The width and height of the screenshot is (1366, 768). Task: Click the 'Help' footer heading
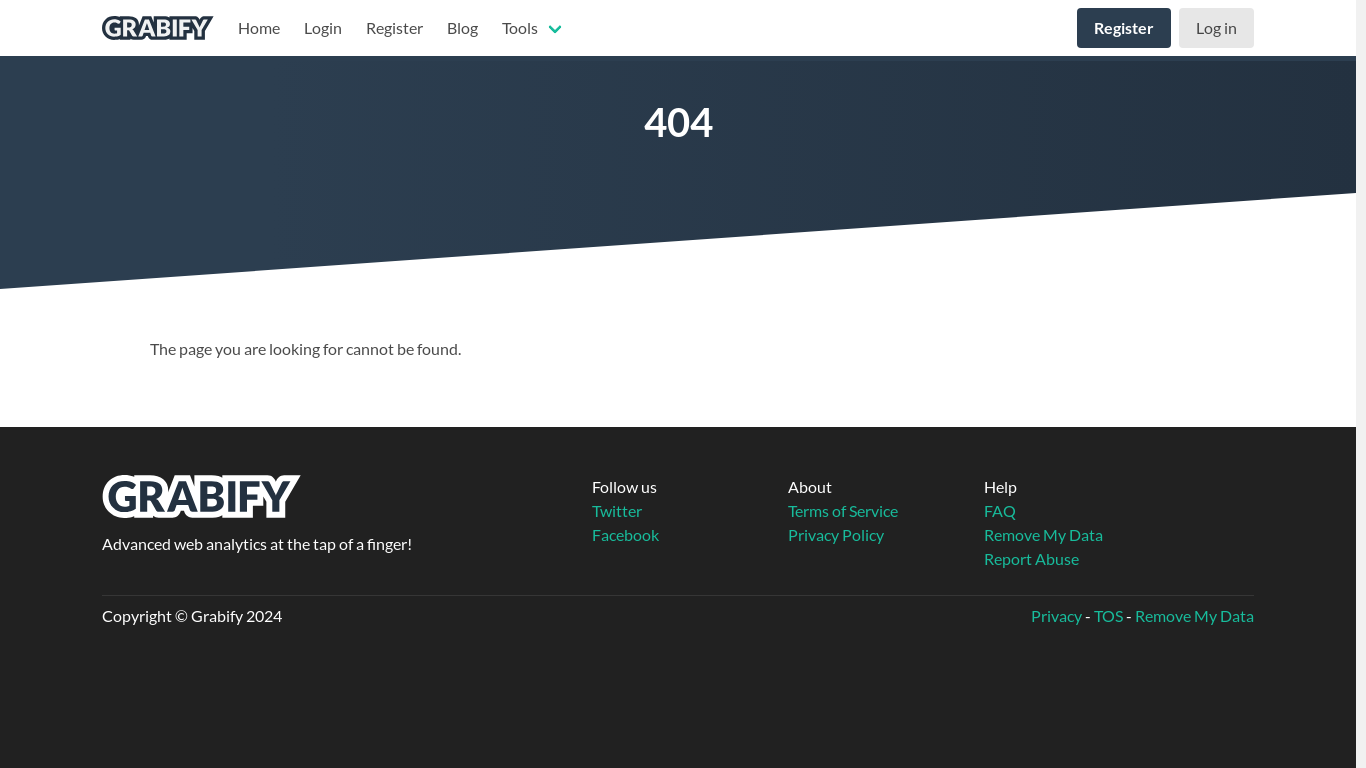(x=1000, y=487)
